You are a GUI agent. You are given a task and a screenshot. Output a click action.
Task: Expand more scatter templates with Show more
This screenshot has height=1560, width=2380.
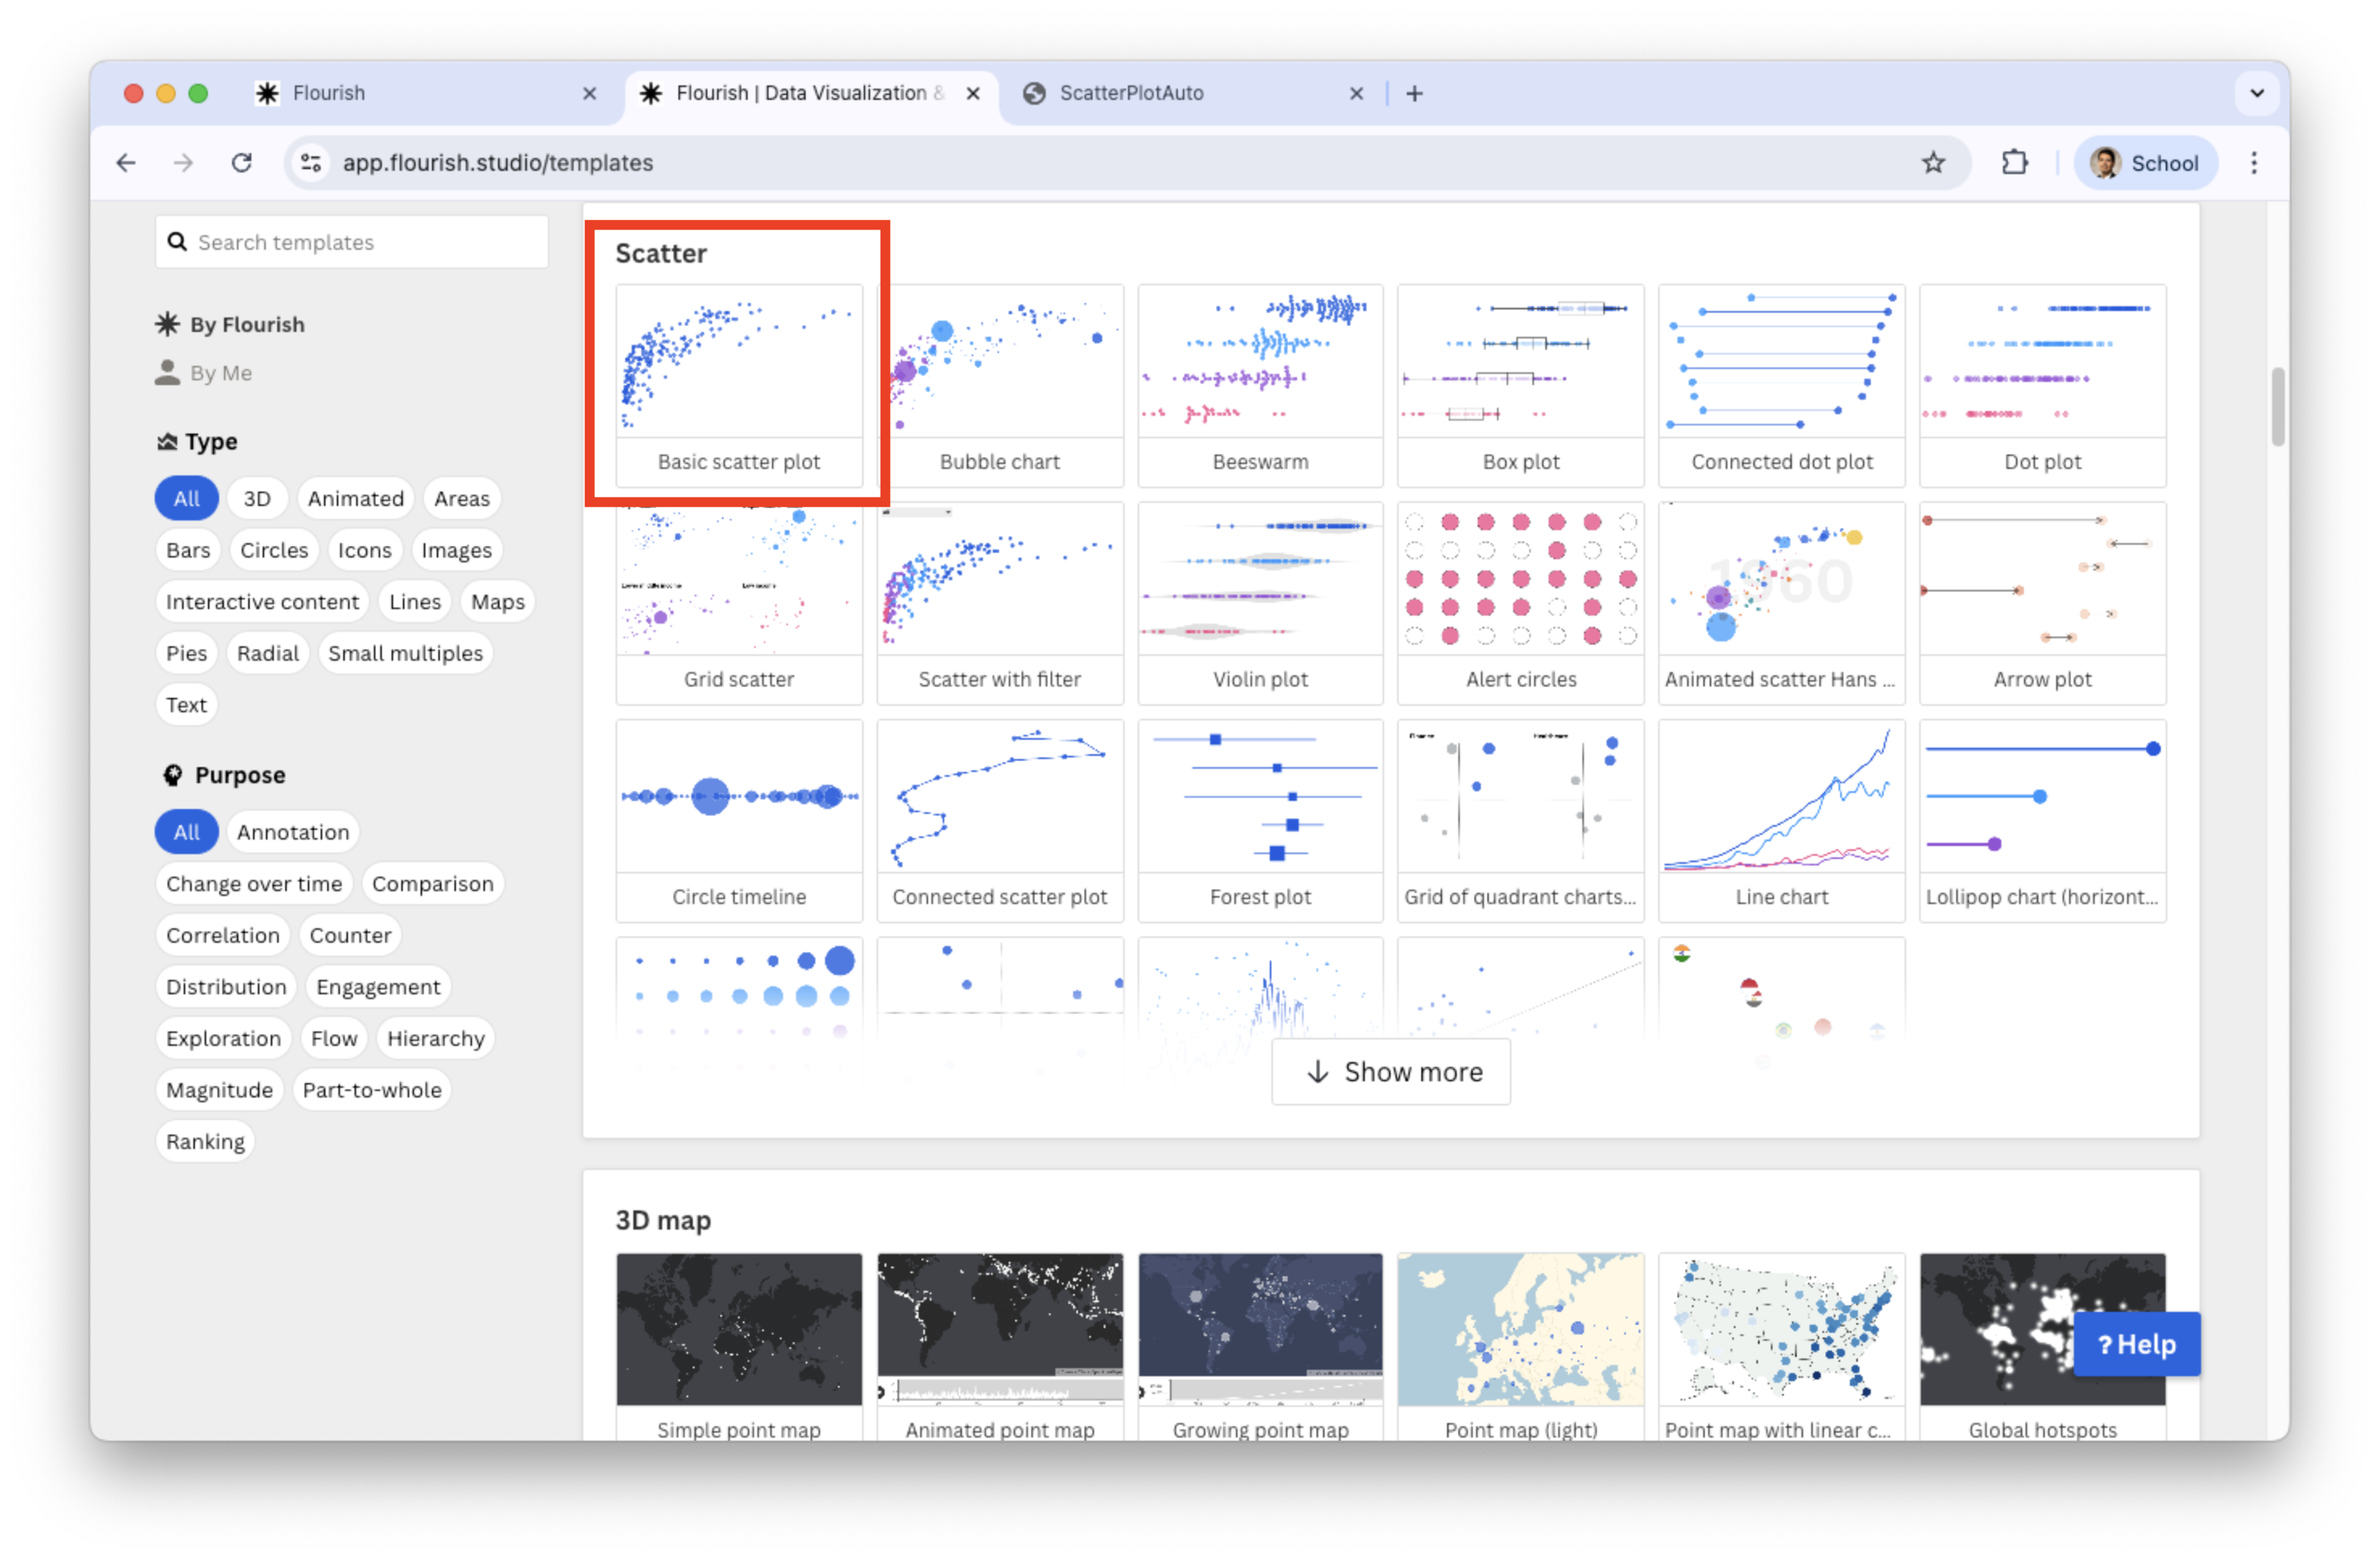click(x=1390, y=1072)
